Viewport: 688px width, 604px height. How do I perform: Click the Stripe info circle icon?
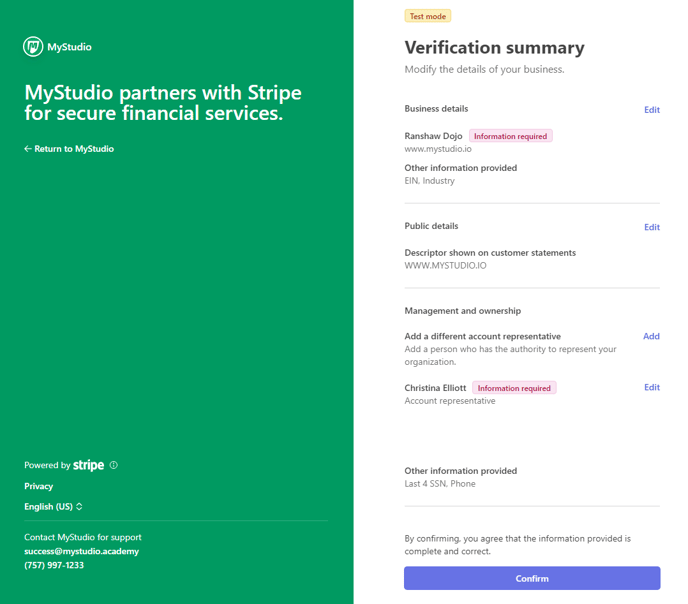tap(114, 465)
